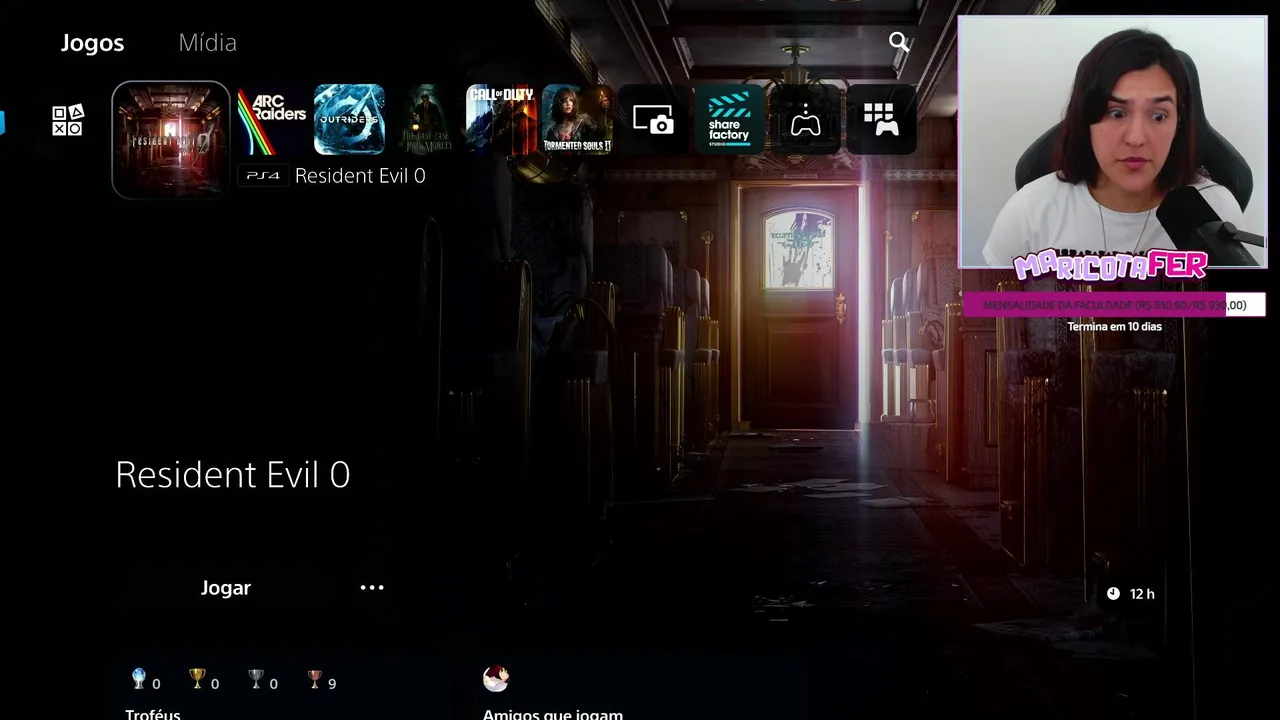Open the Media Gallery camera icon
1280x720 pixels.
click(x=653, y=120)
